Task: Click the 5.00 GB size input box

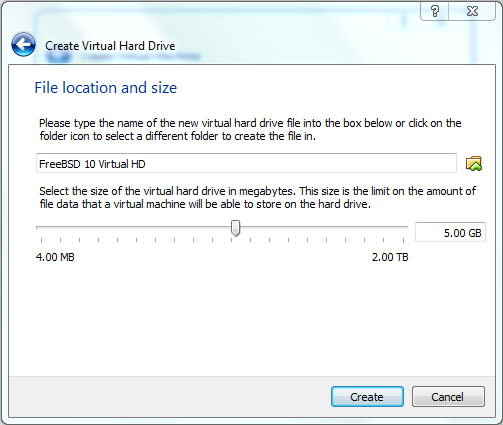Action: point(450,232)
